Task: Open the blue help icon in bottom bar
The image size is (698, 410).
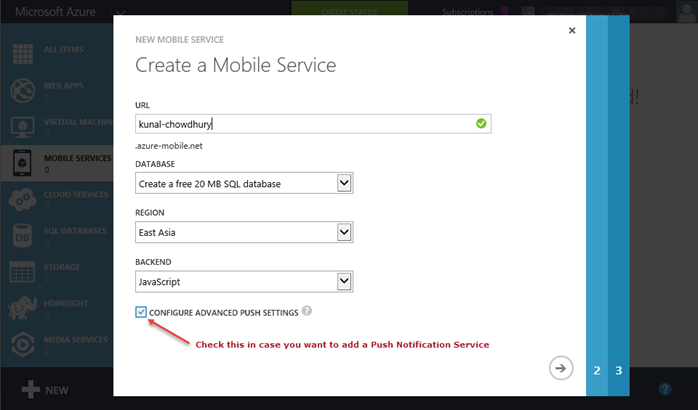Action: 665,389
